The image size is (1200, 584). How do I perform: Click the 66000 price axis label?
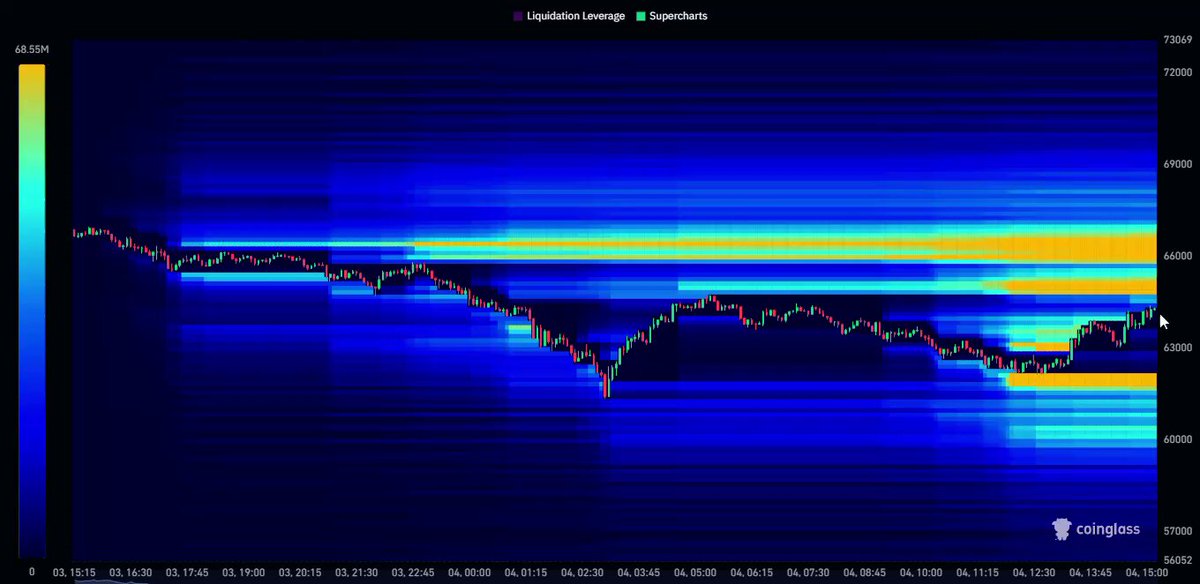point(1178,256)
